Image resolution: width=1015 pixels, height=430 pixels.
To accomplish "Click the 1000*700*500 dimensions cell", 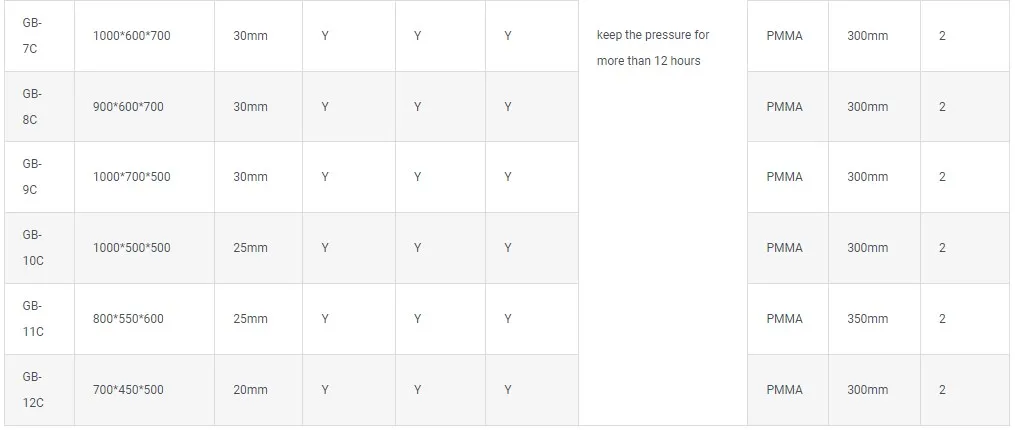I will 131,177.
